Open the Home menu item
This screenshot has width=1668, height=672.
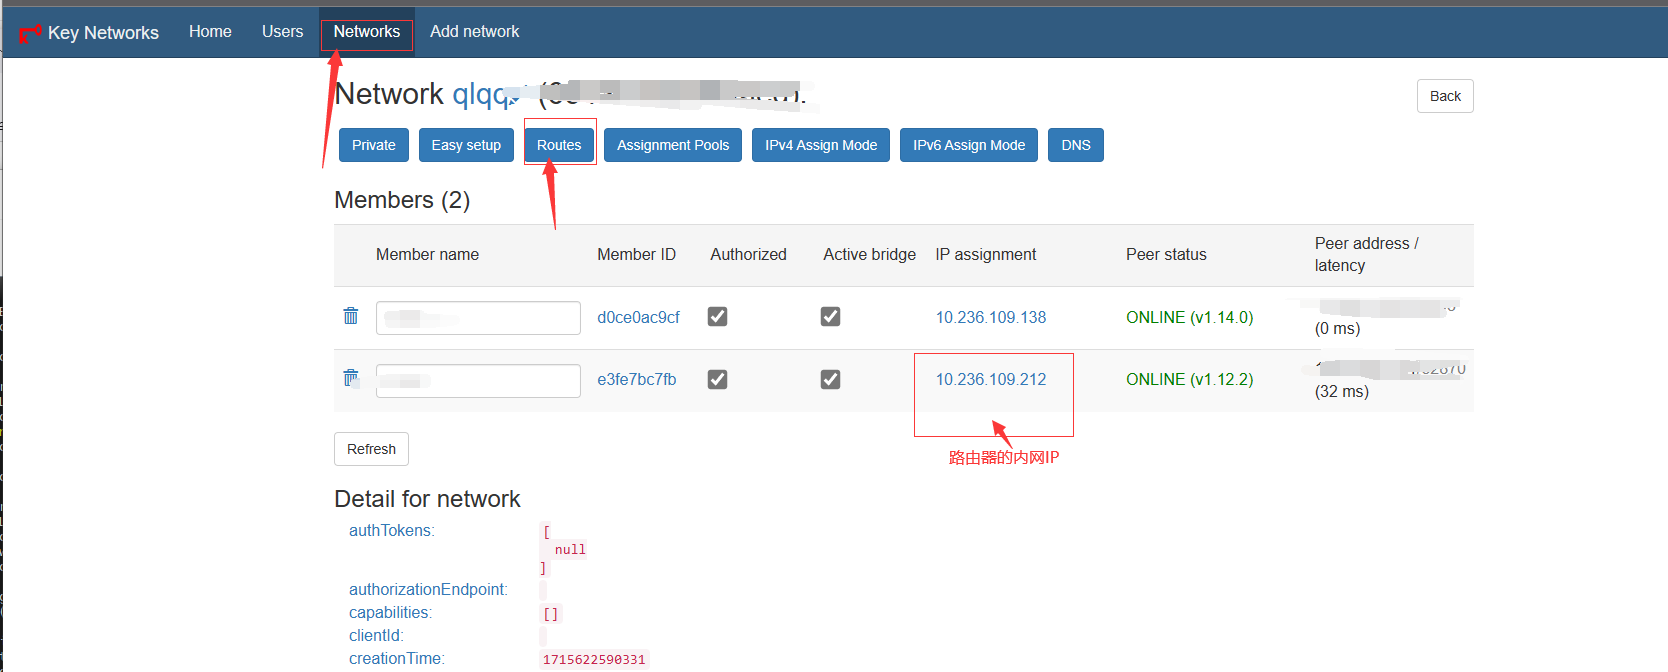click(210, 32)
